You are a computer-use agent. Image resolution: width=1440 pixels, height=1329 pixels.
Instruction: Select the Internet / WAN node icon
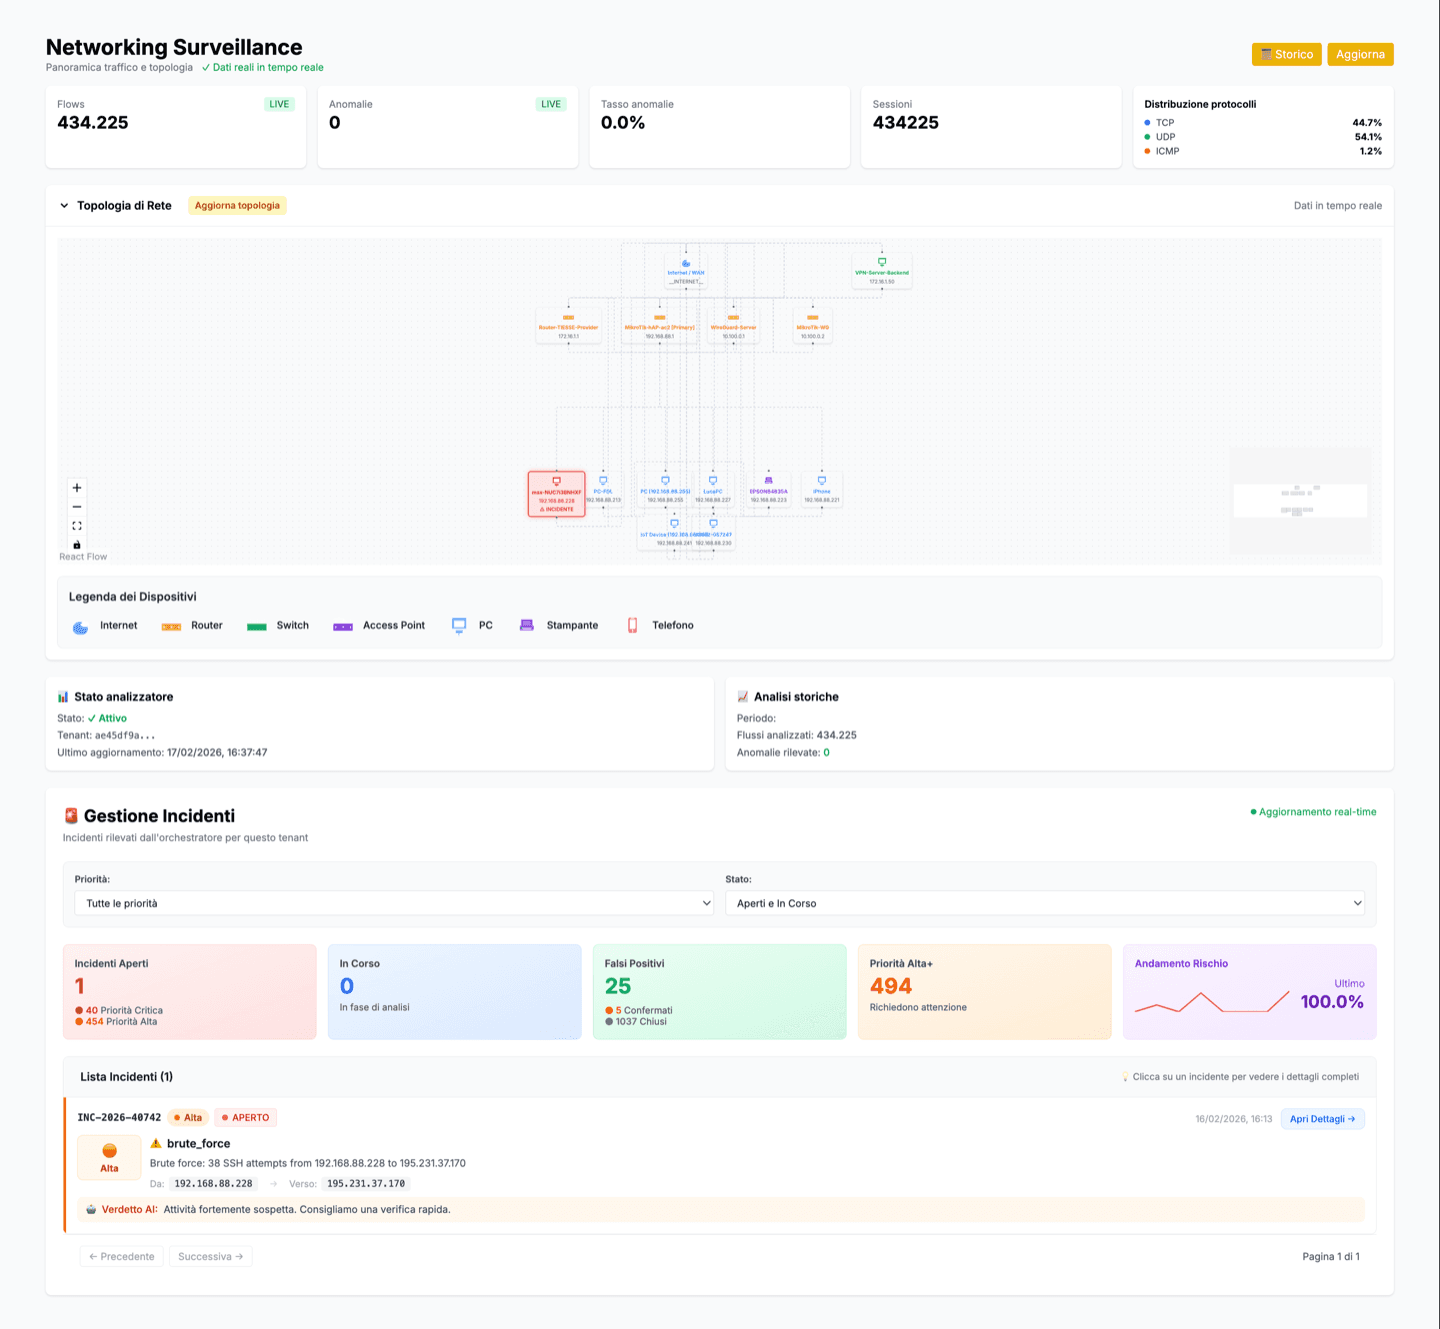pos(686,264)
